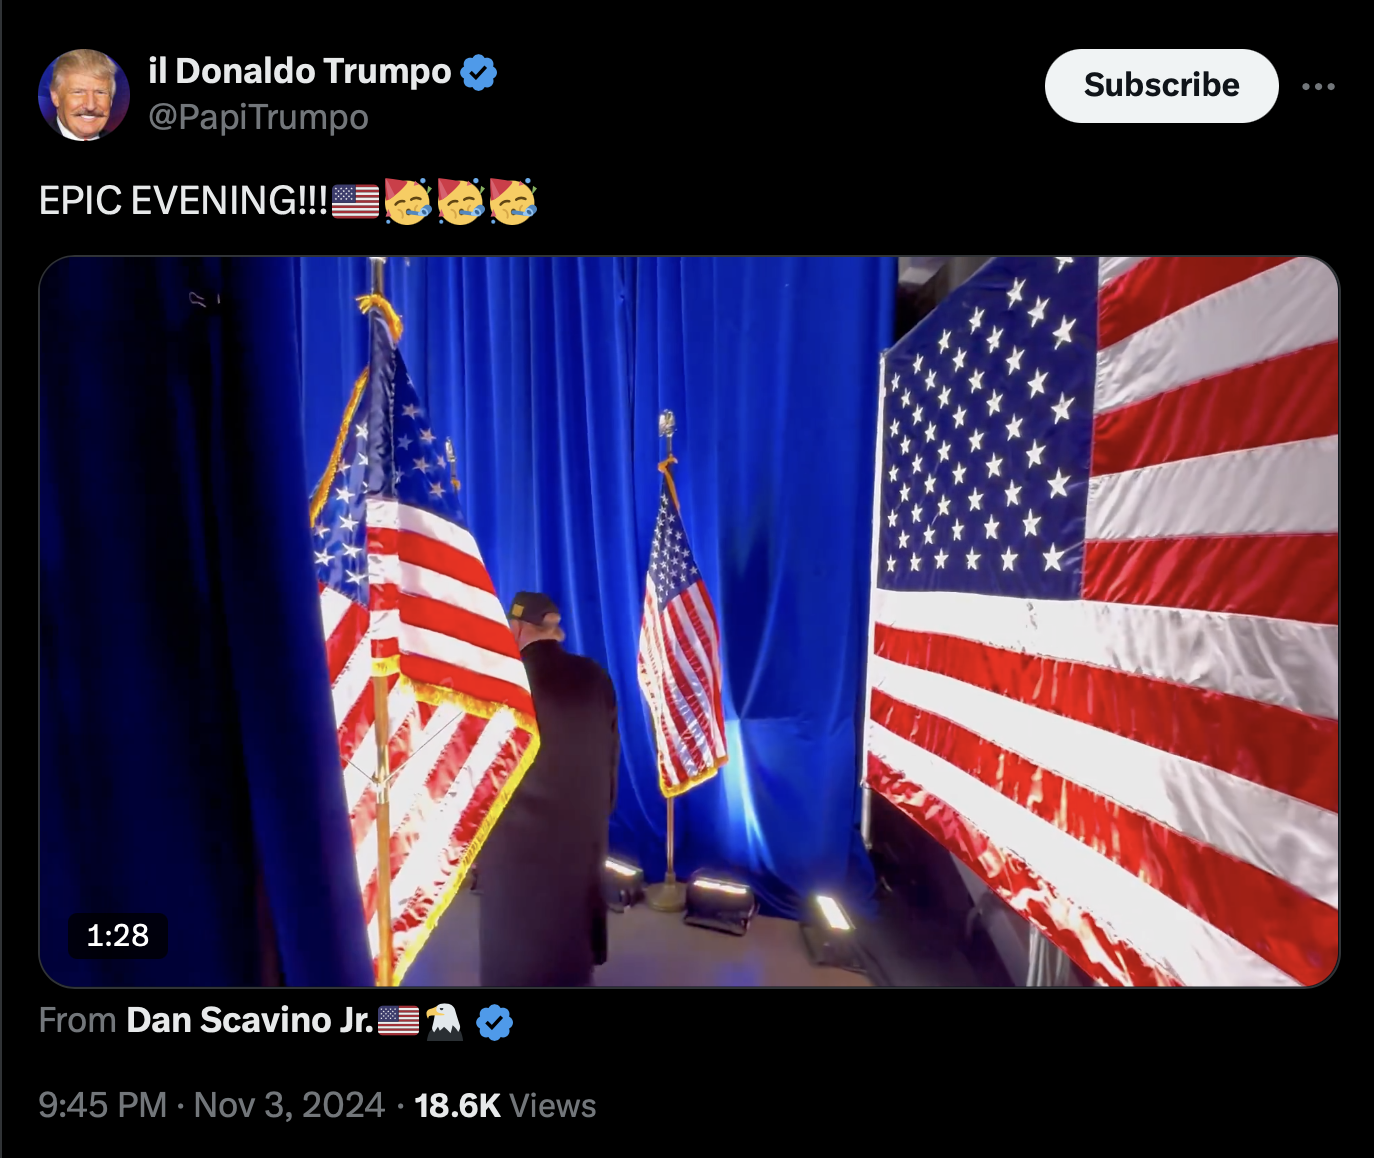Click verified badge beside il Donaldo Trumpo
The height and width of the screenshot is (1158, 1374).
pyautogui.click(x=479, y=72)
